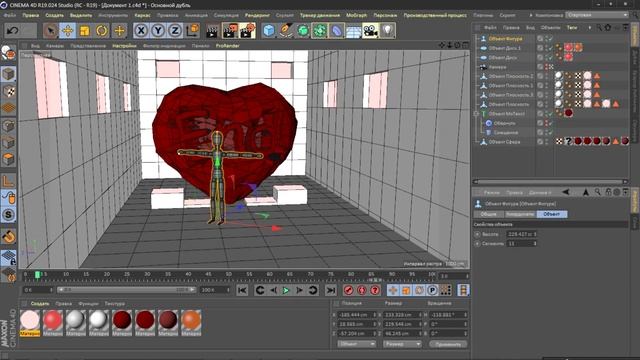This screenshot has width=640, height=360.
Task: Open the Компоновка layout dropdown
Action: coord(597,15)
